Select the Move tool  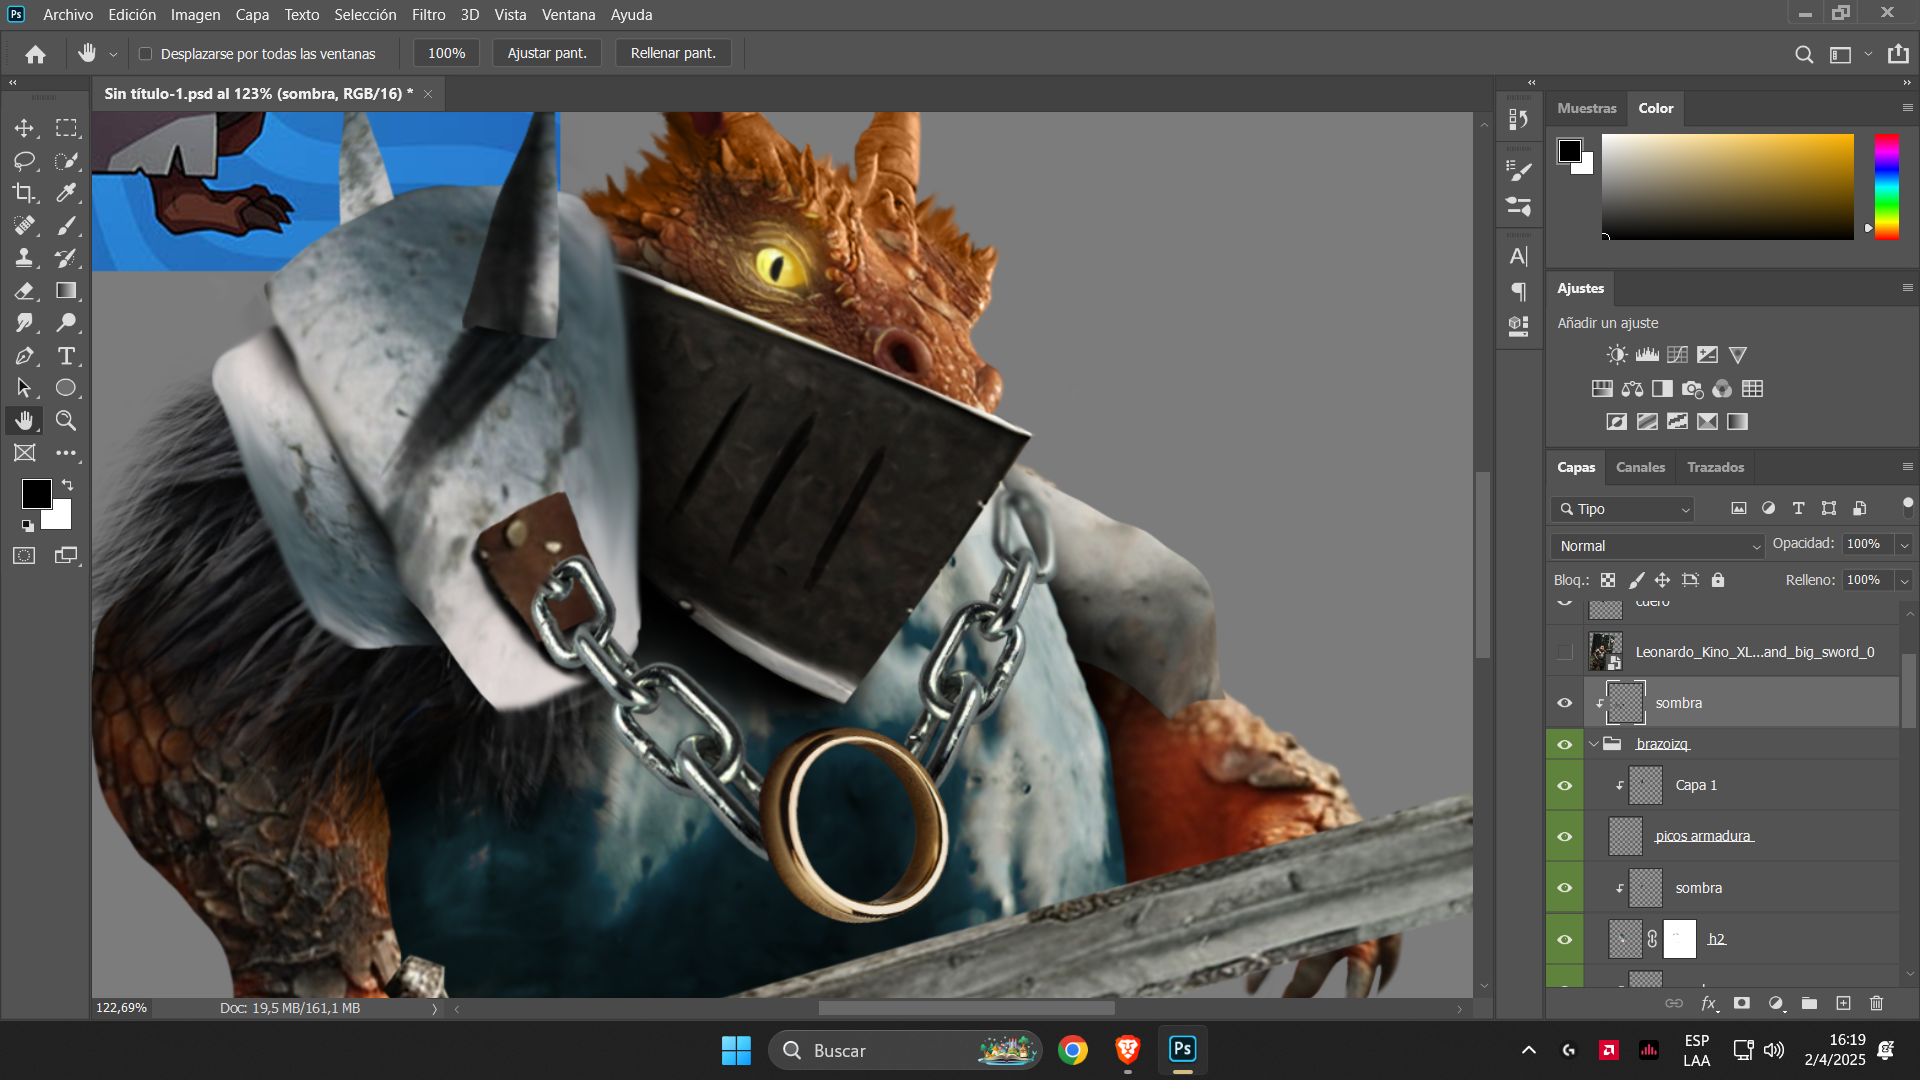point(24,128)
